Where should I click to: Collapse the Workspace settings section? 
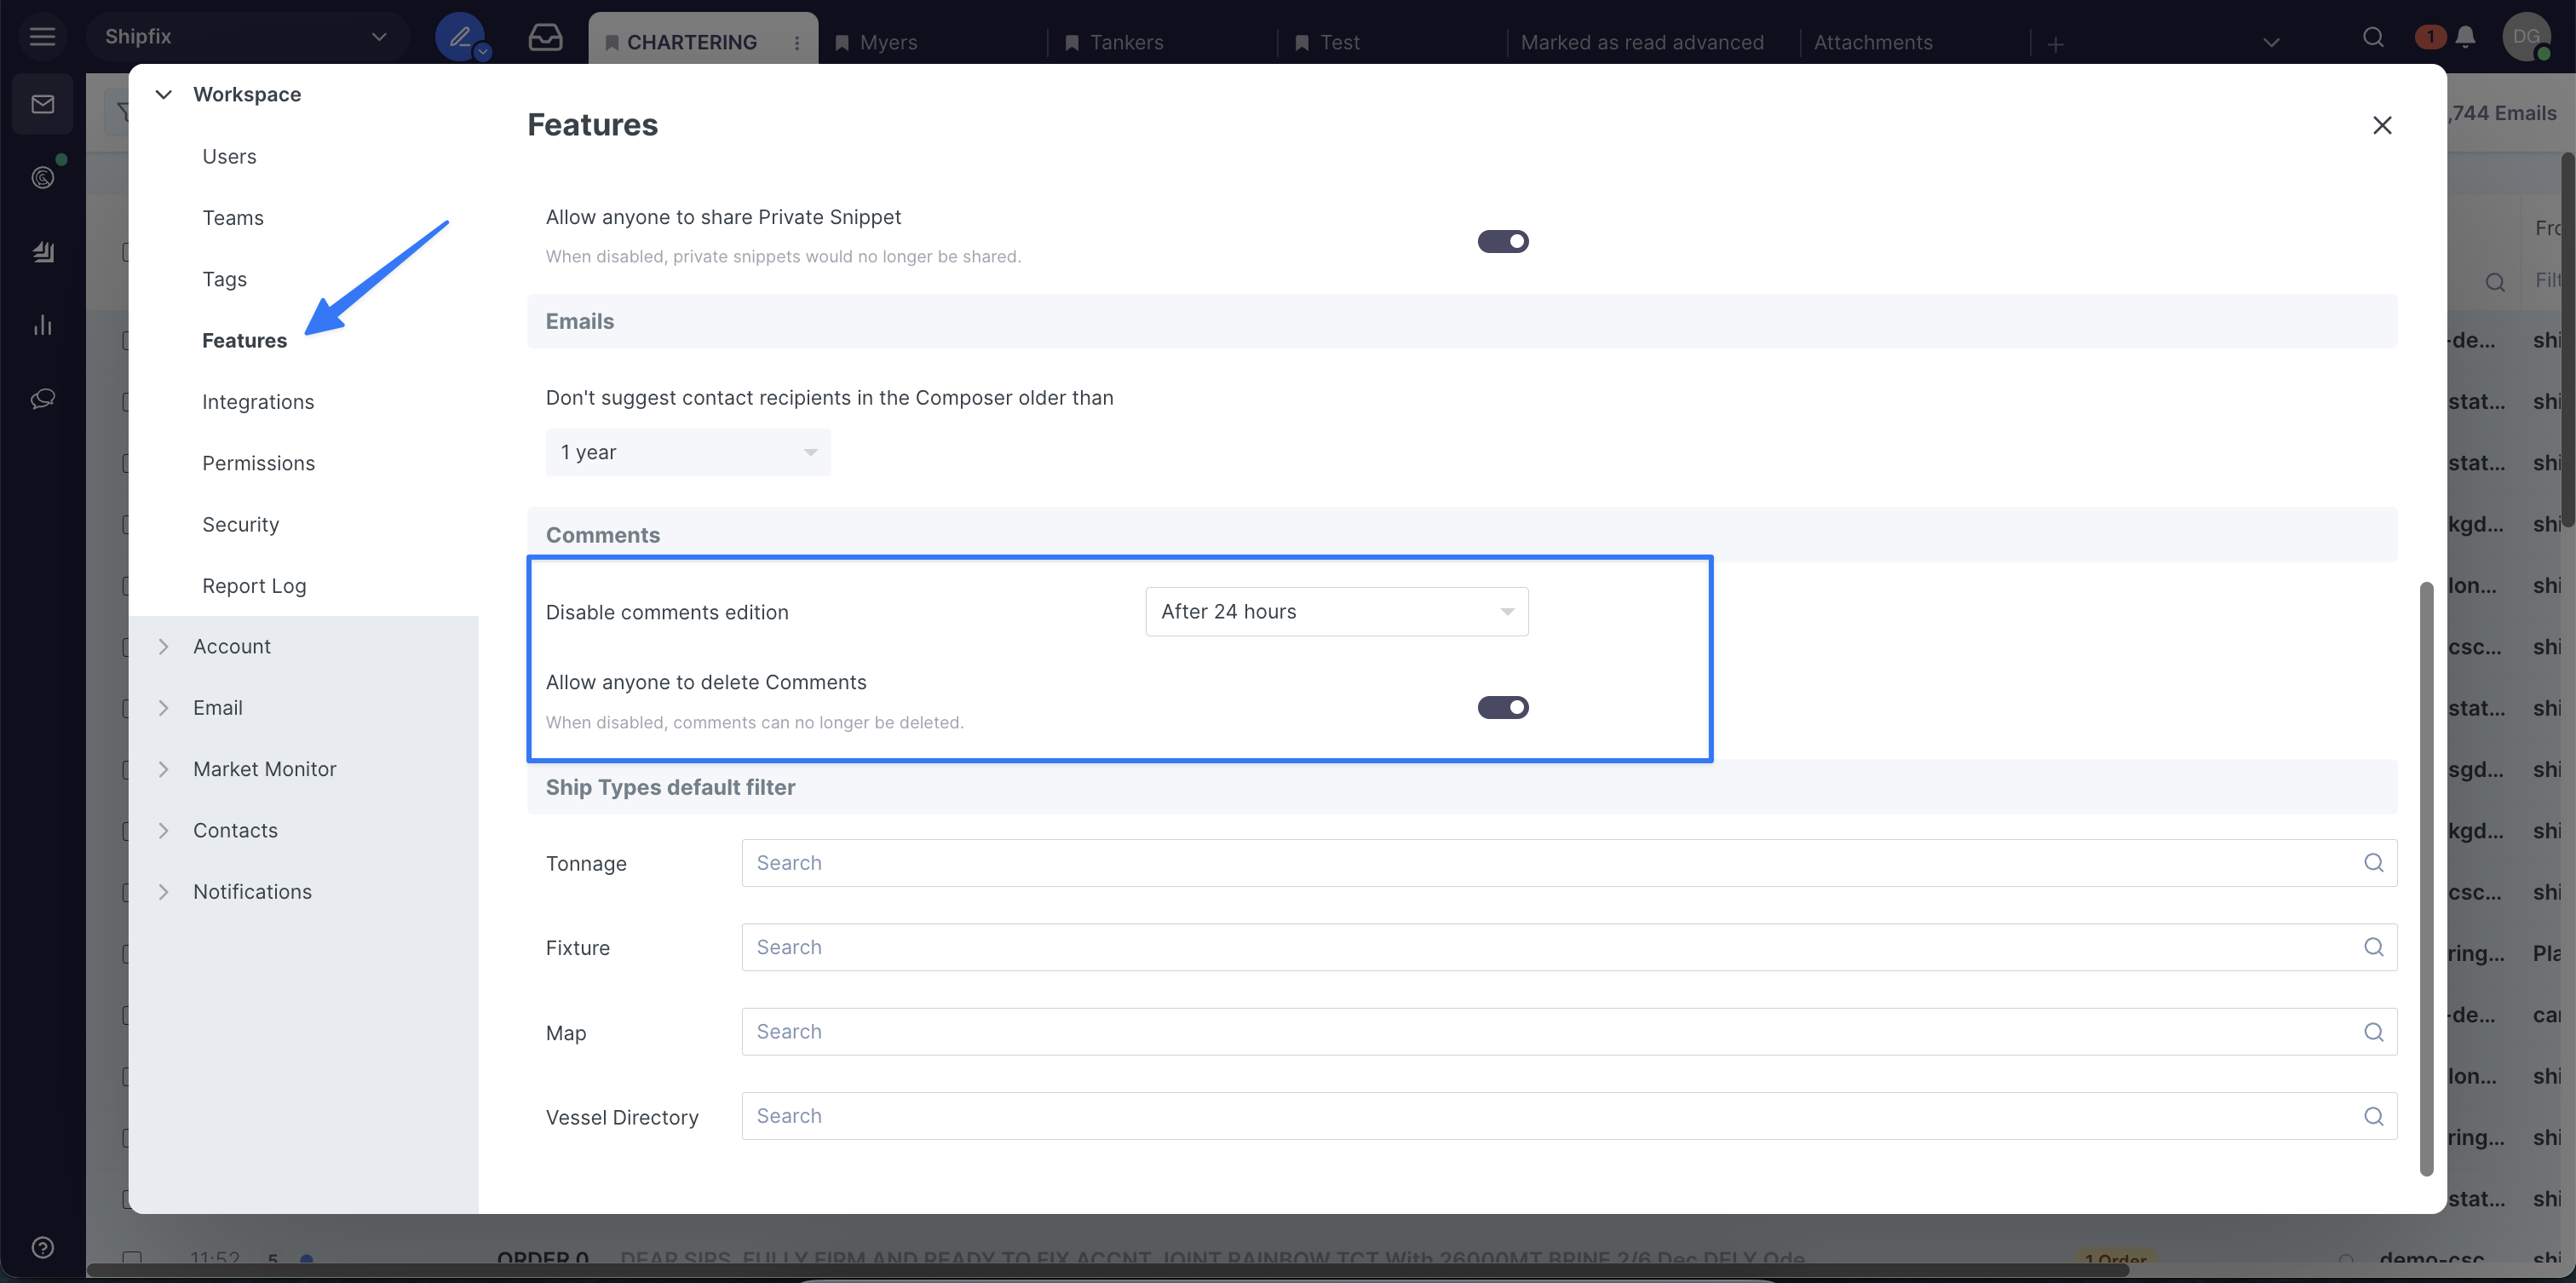tap(164, 94)
